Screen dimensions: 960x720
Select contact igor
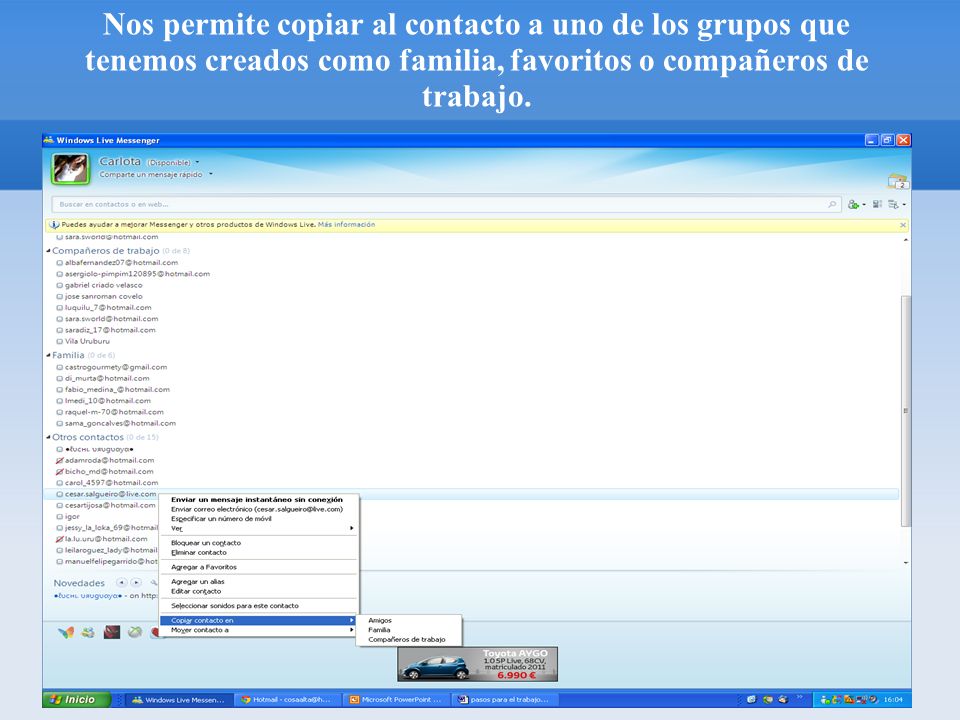(72, 517)
